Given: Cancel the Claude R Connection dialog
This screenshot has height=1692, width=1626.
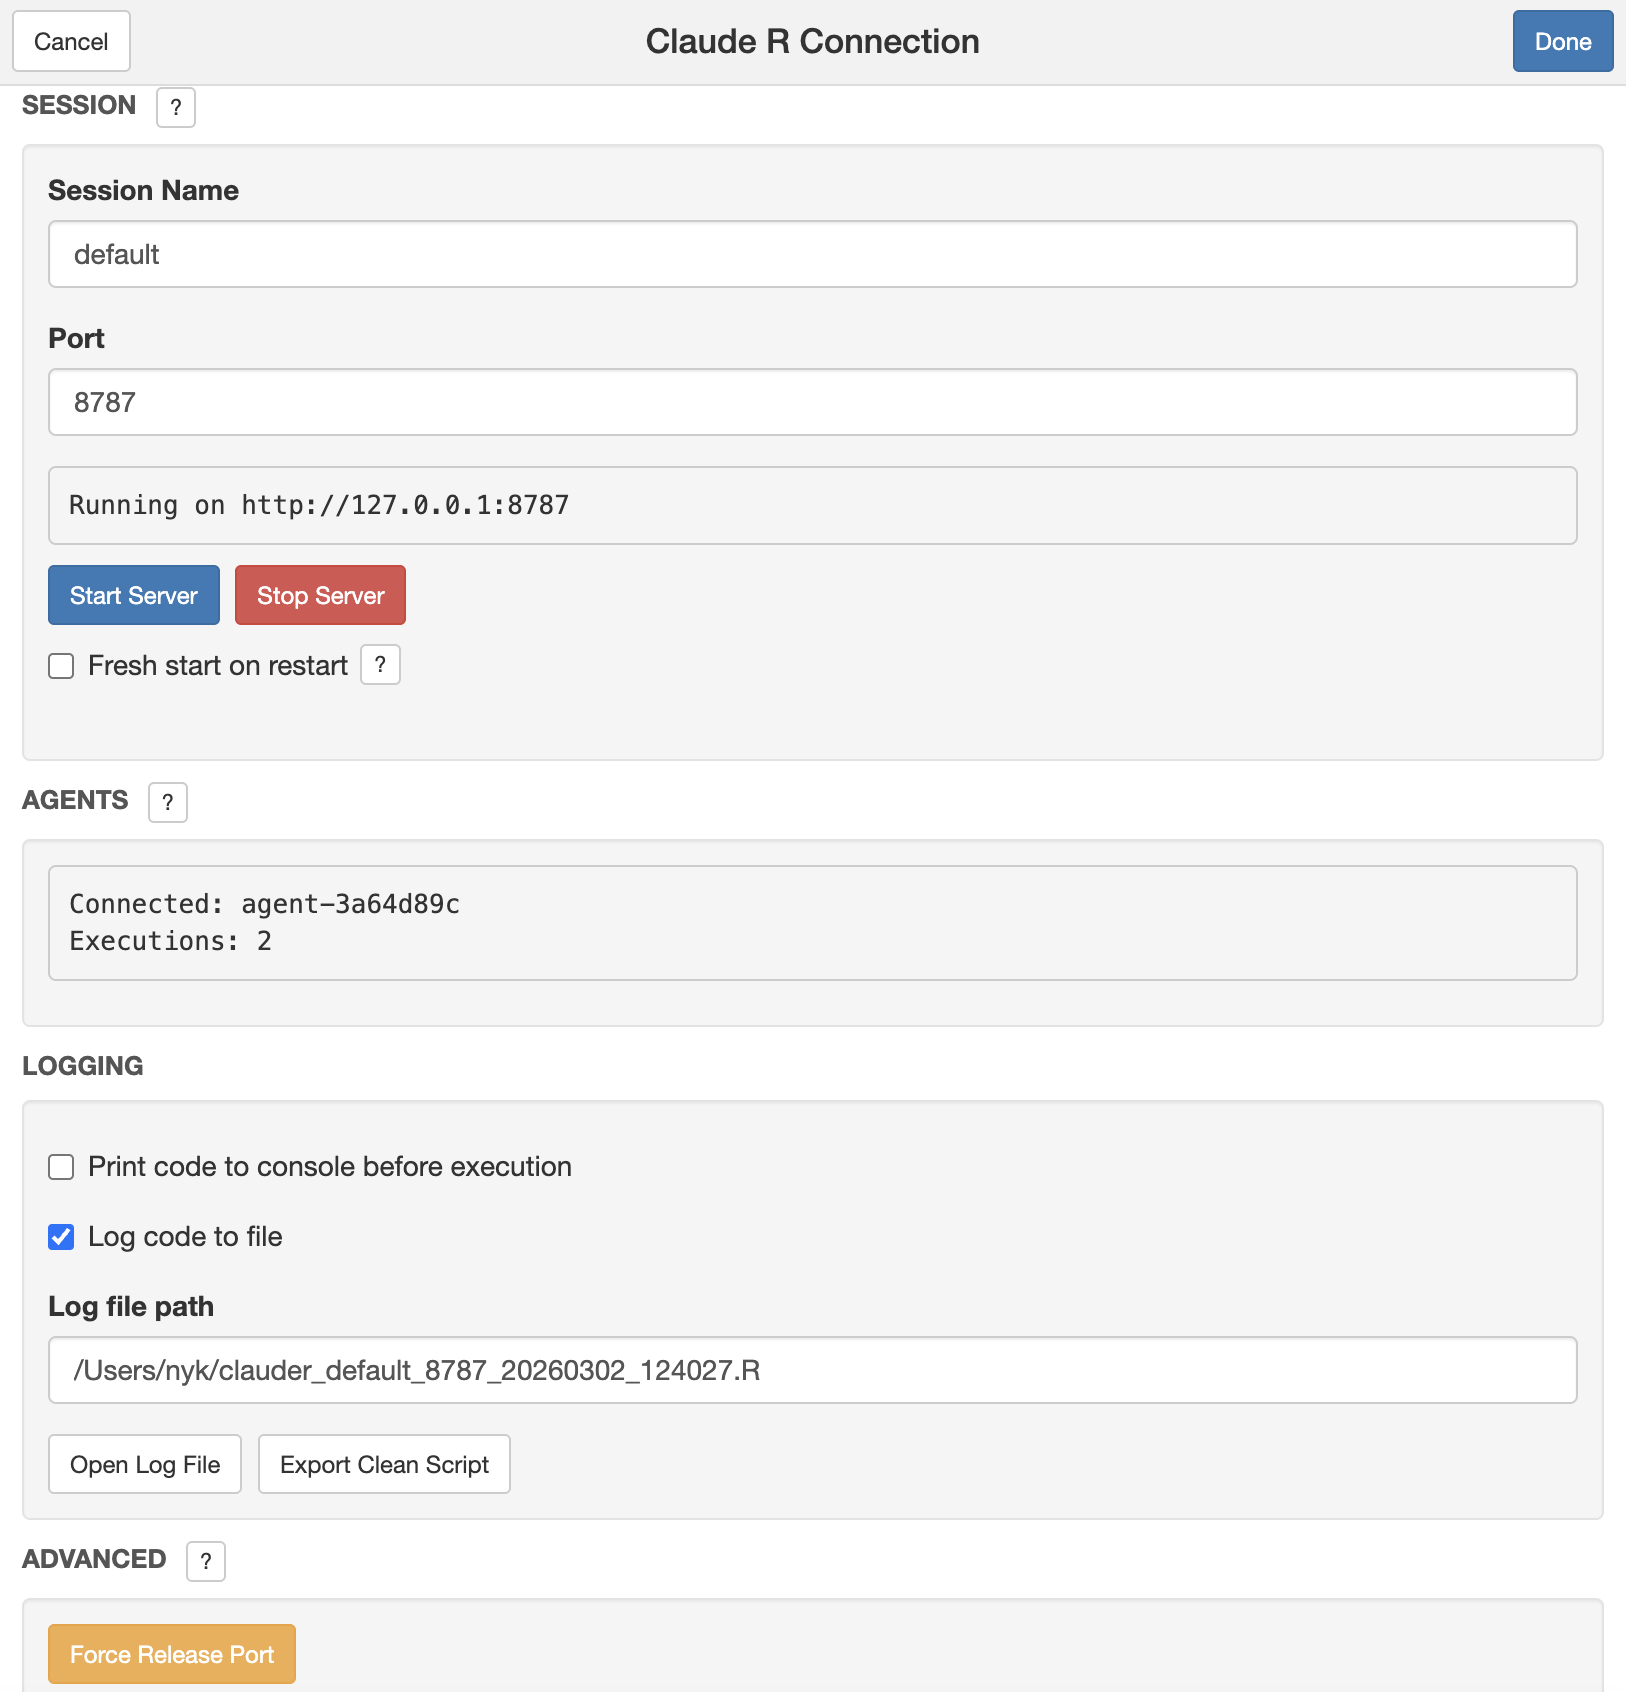Looking at the screenshot, I should click(x=71, y=41).
